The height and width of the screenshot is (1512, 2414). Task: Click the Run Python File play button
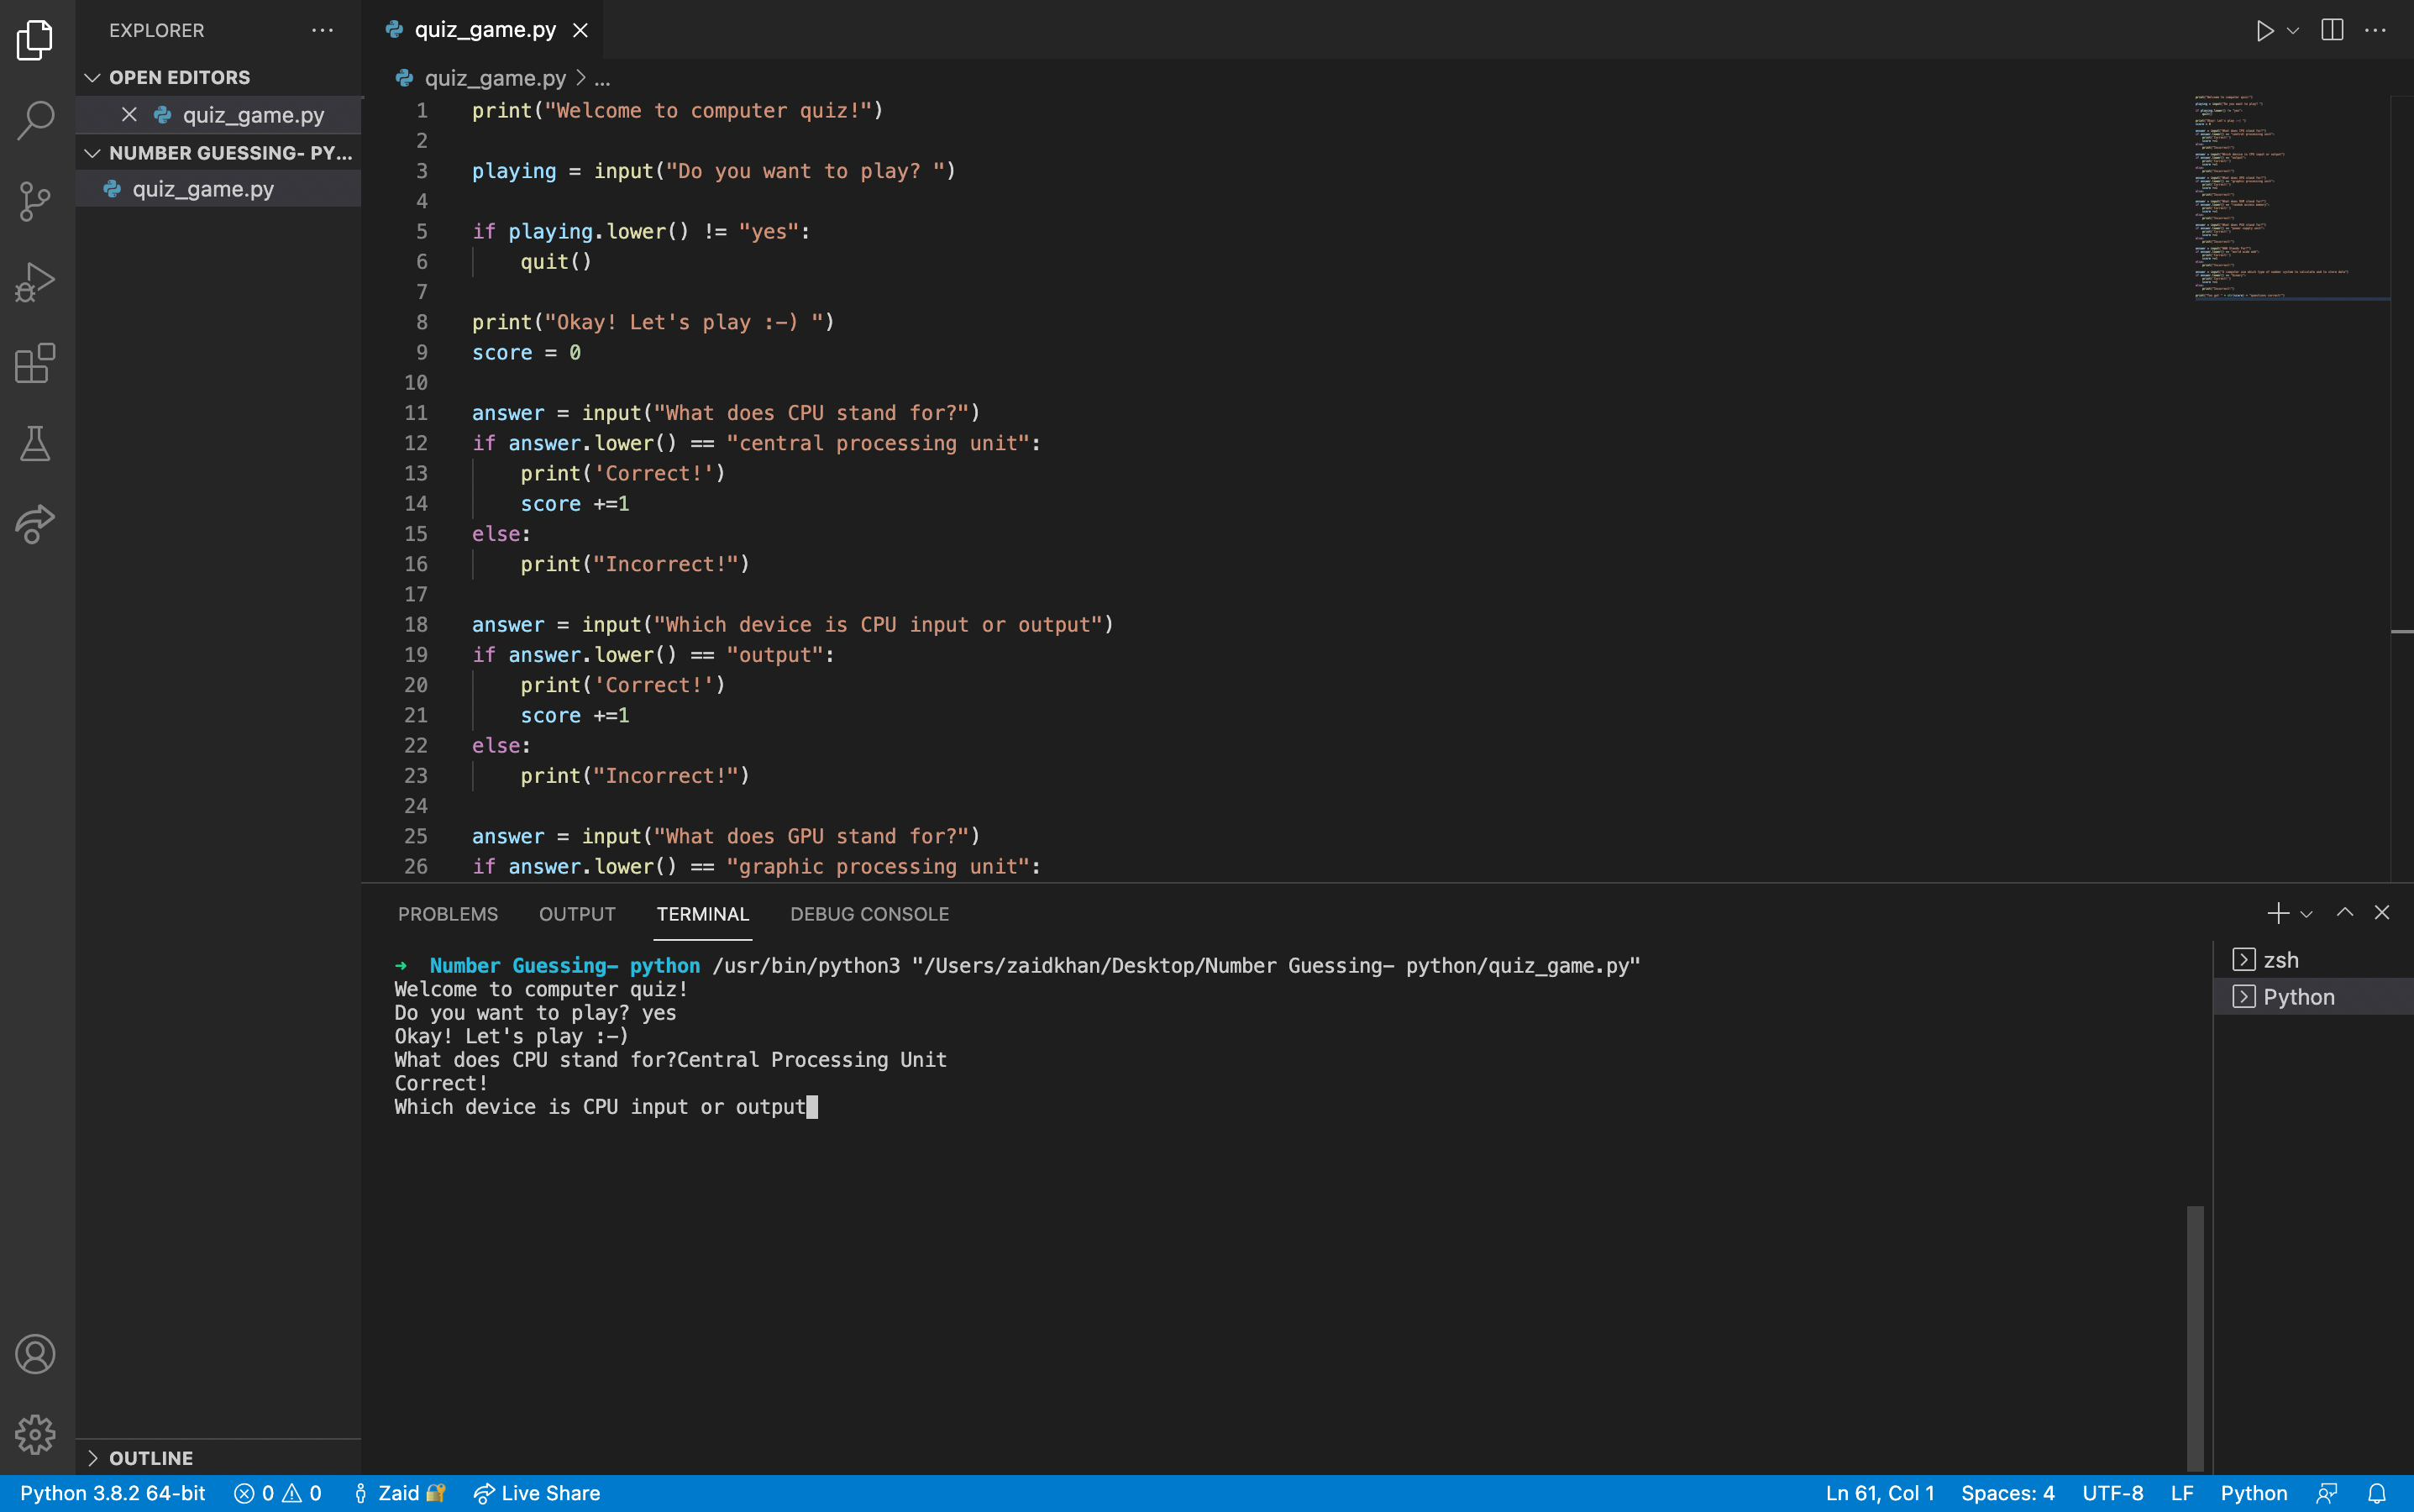[x=2265, y=31]
